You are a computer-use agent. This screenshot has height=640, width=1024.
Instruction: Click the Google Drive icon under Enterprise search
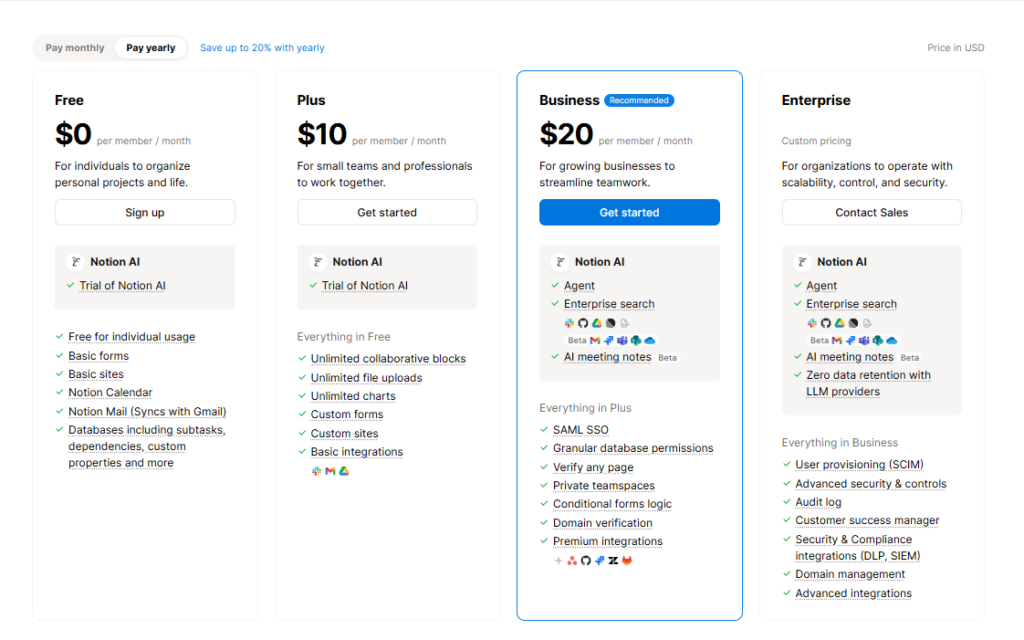pyautogui.click(x=596, y=323)
